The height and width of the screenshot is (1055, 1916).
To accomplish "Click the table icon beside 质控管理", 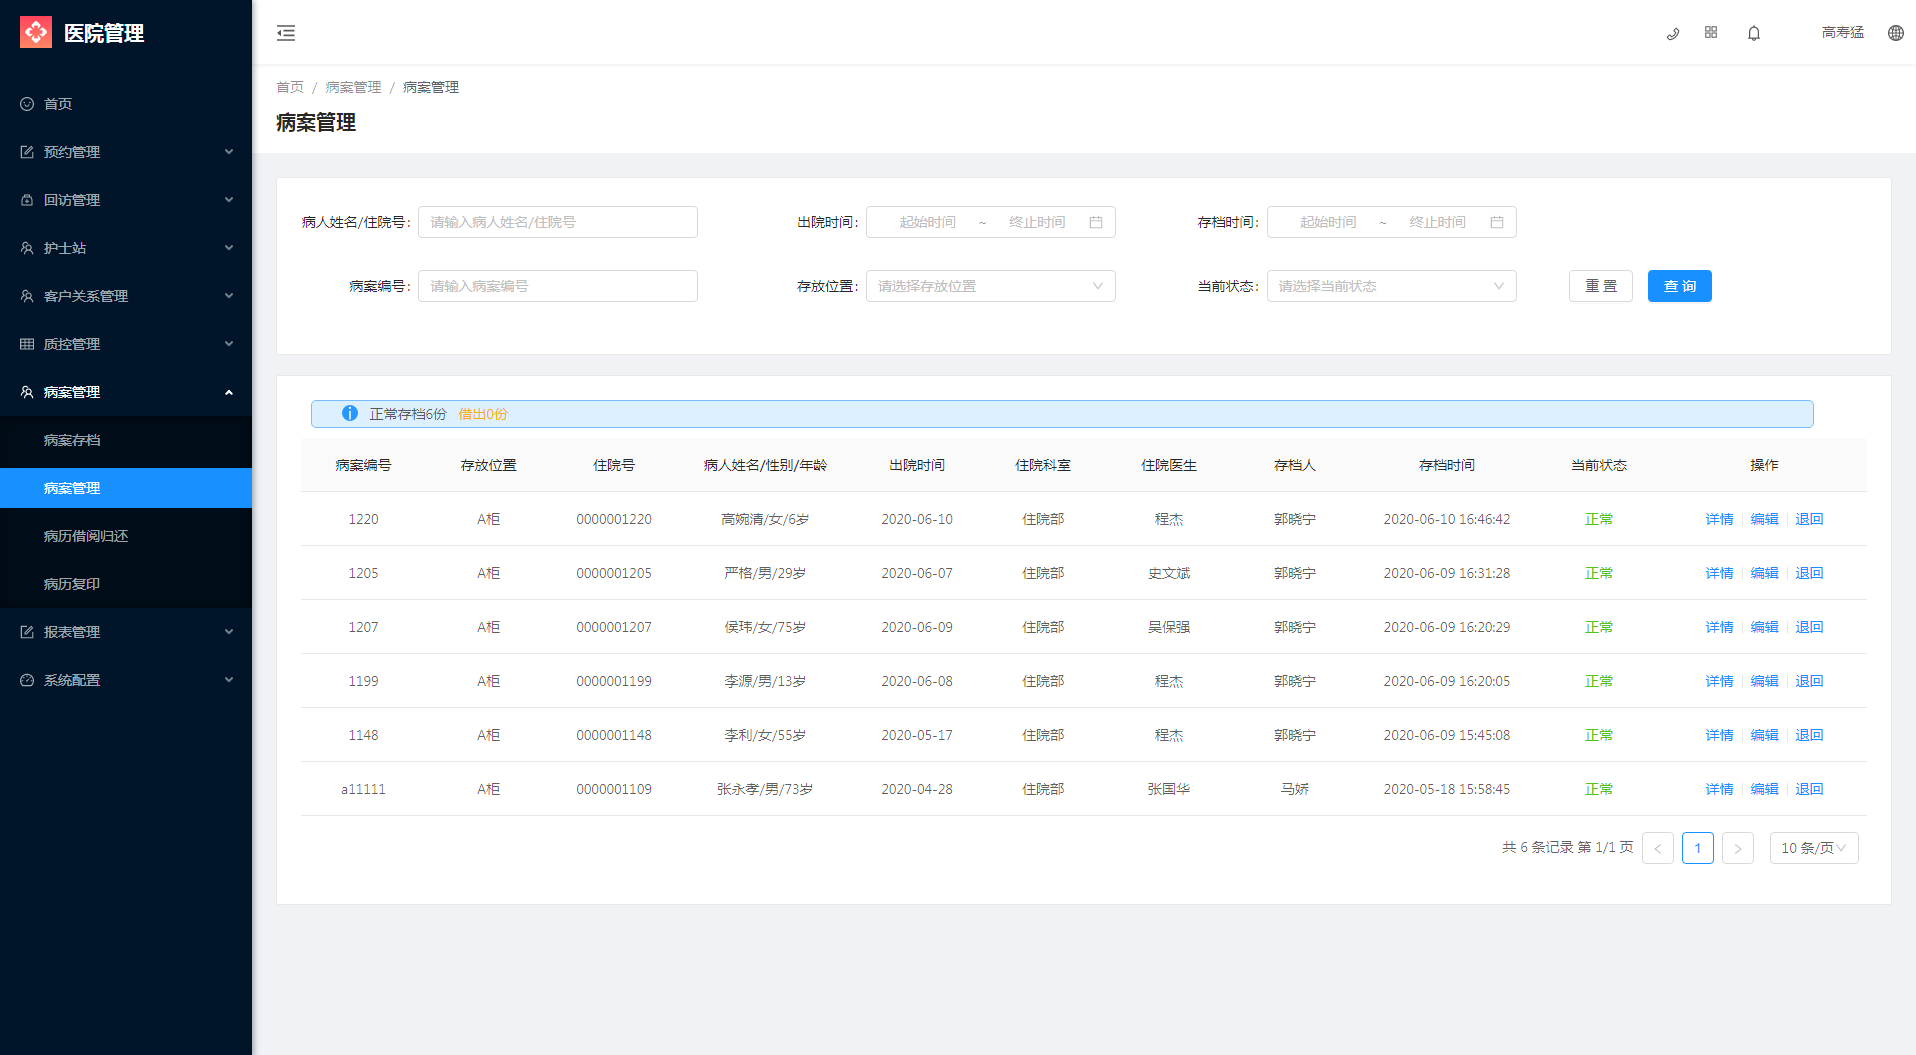I will pyautogui.click(x=27, y=344).
